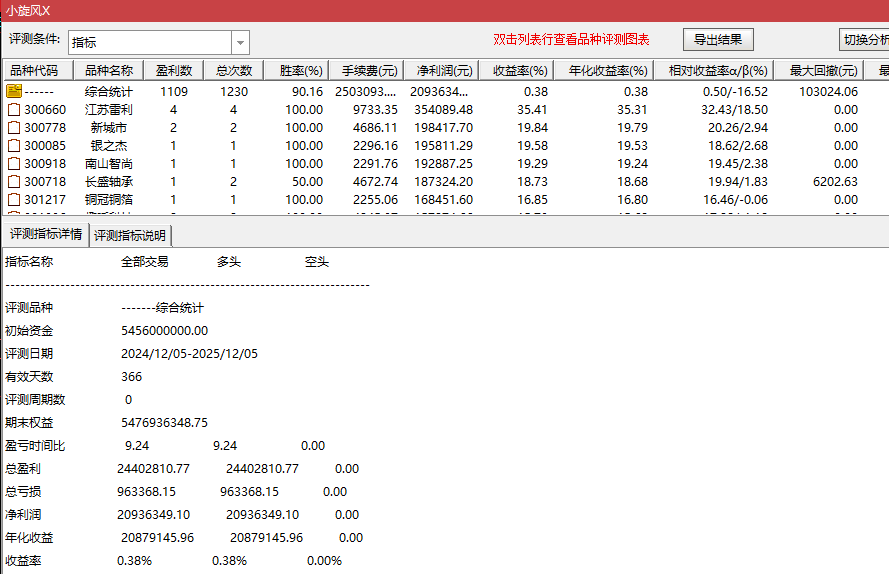The height and width of the screenshot is (574, 889).
Task: Sort by the 盈利数 column header
Action: point(174,70)
